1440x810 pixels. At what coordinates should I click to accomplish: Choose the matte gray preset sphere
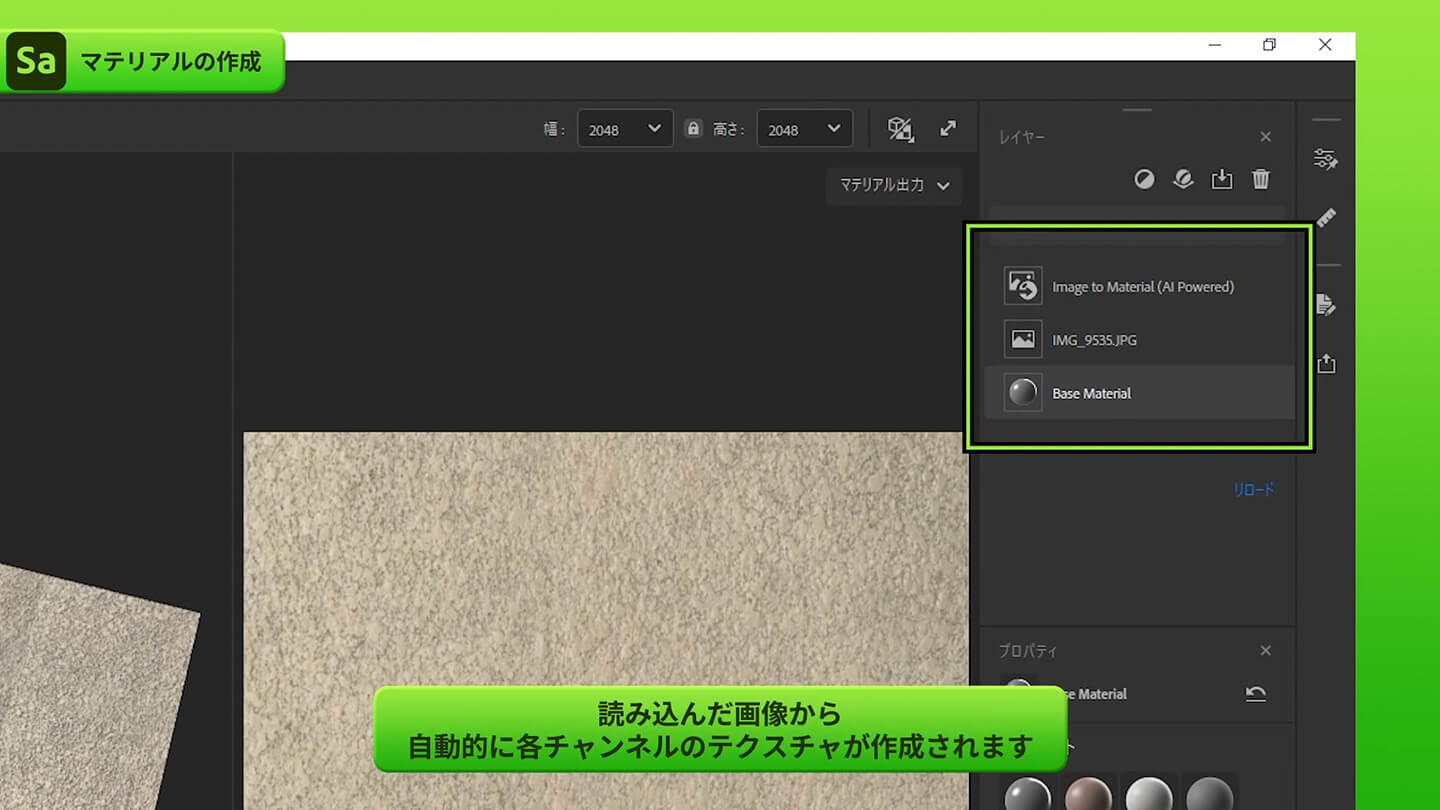(1210, 793)
